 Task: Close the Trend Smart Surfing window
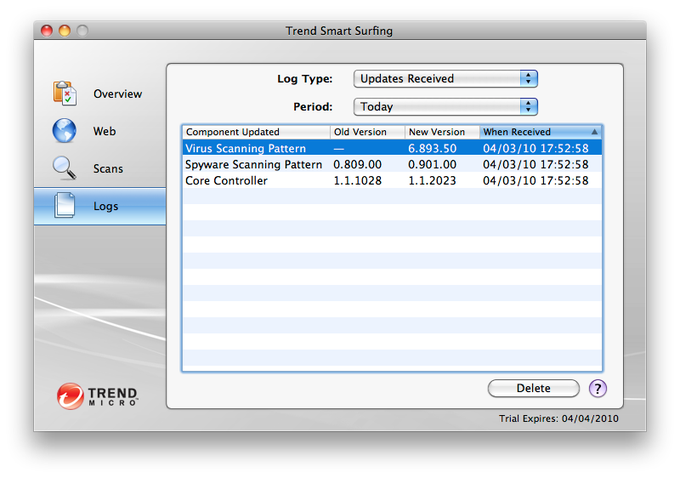click(x=47, y=30)
